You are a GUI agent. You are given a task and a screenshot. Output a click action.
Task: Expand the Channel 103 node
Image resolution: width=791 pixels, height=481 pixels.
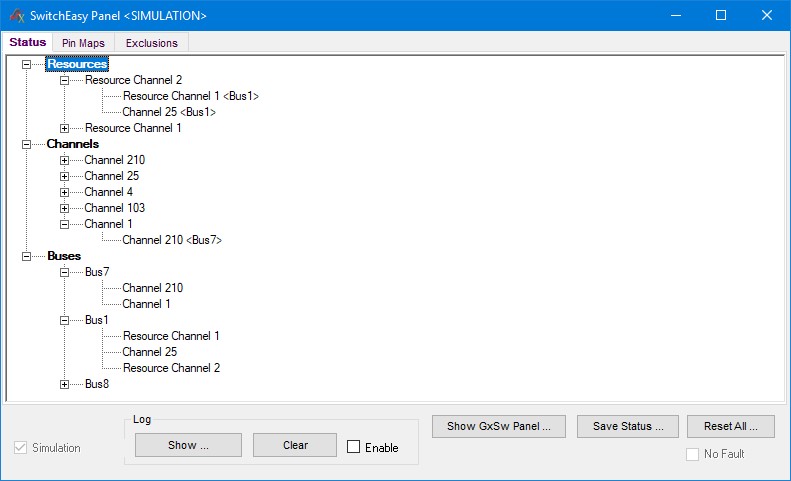click(65, 208)
